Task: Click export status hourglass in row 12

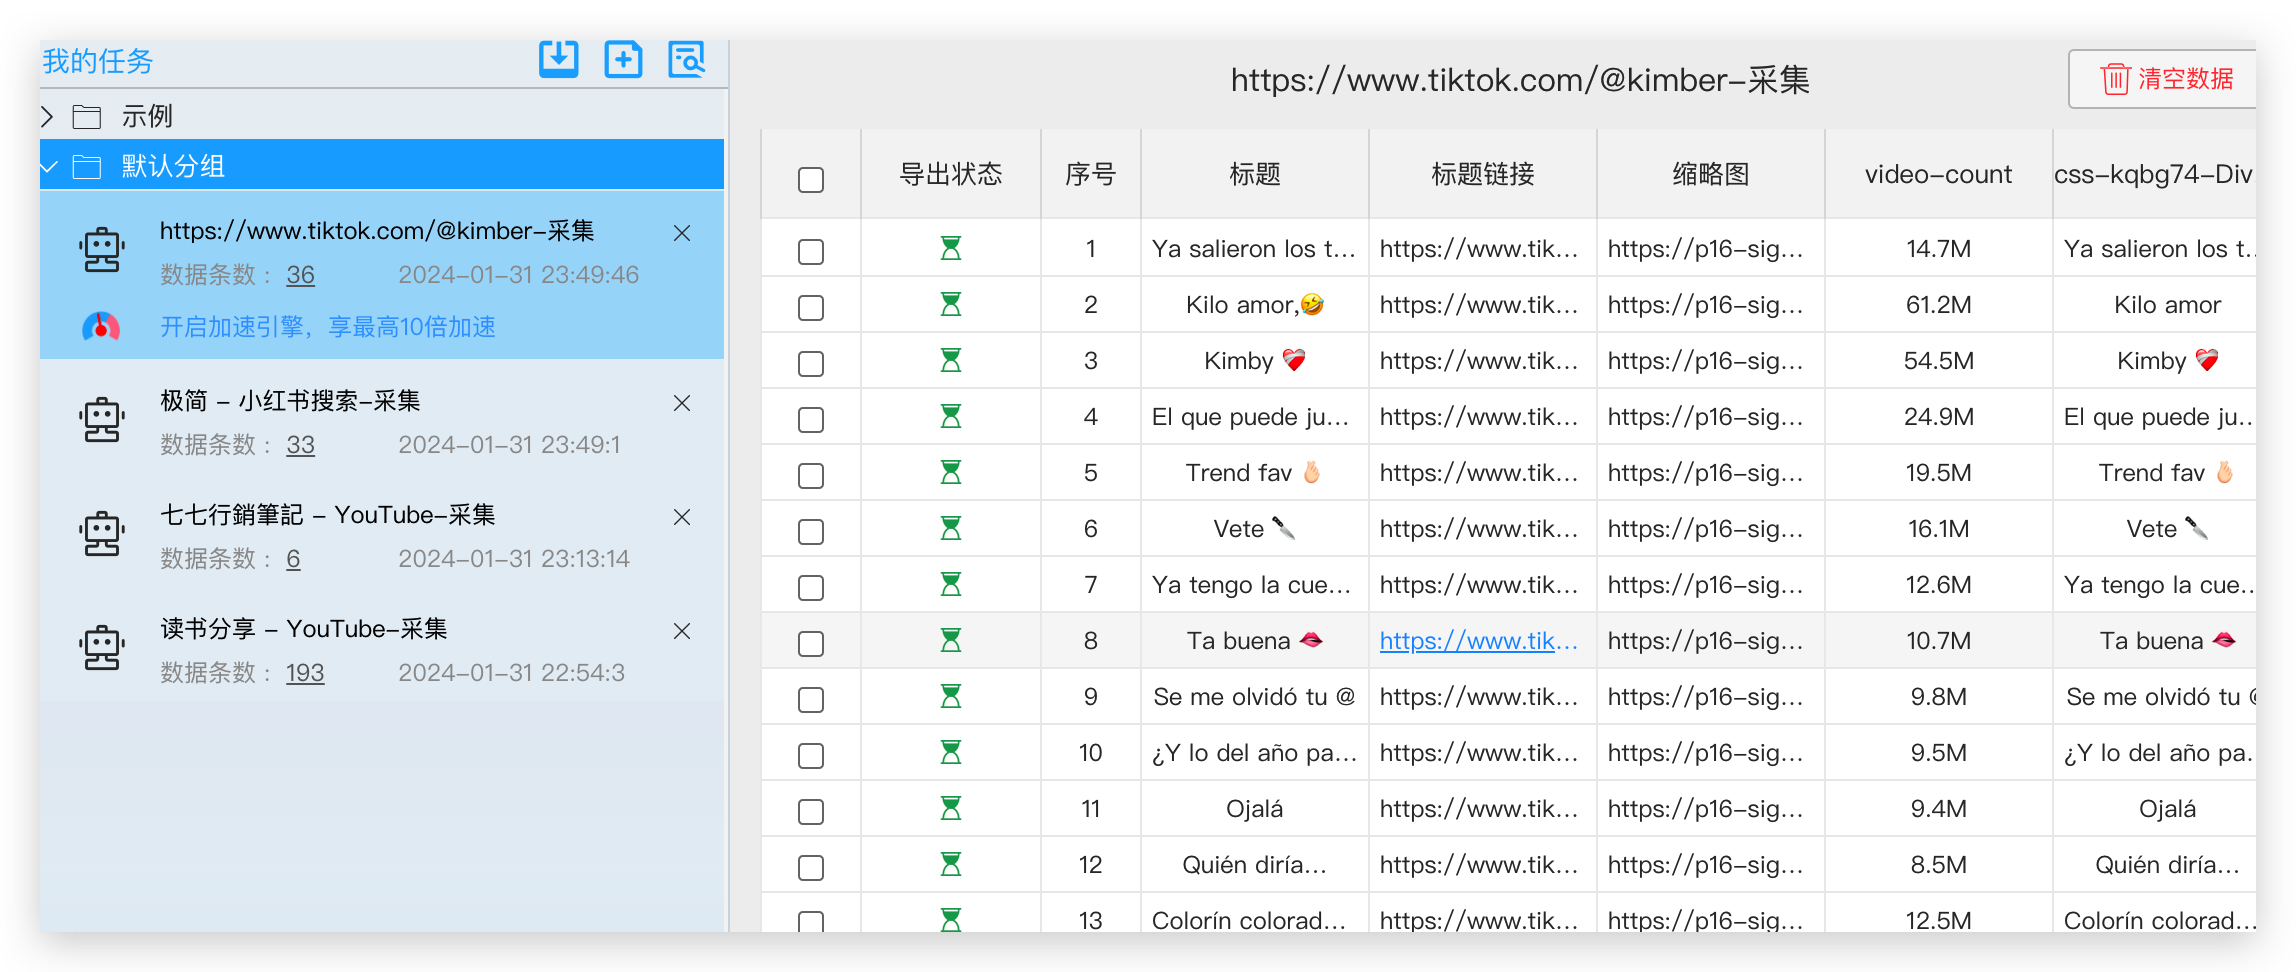Action: coord(951,864)
